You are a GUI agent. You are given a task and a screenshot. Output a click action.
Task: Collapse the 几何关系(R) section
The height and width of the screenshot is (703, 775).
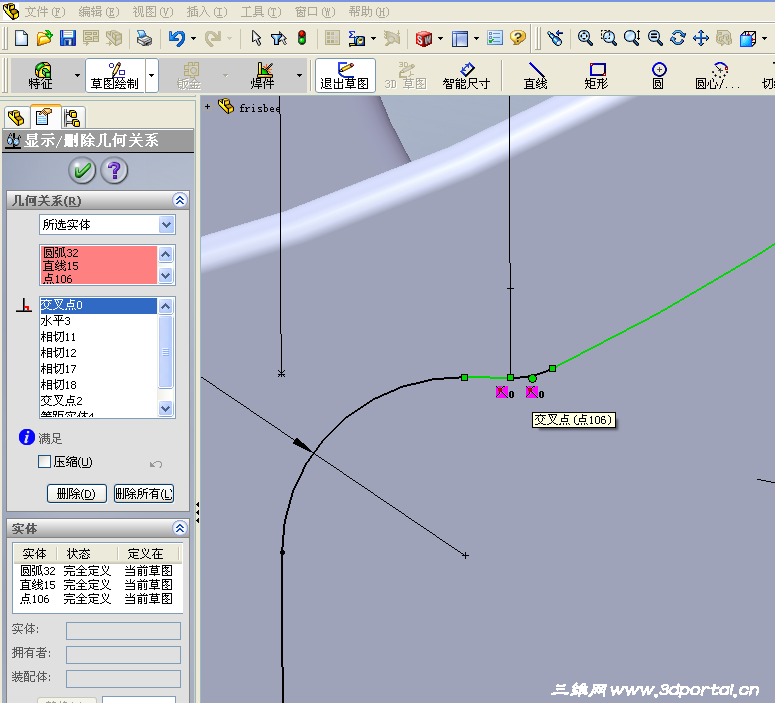180,200
